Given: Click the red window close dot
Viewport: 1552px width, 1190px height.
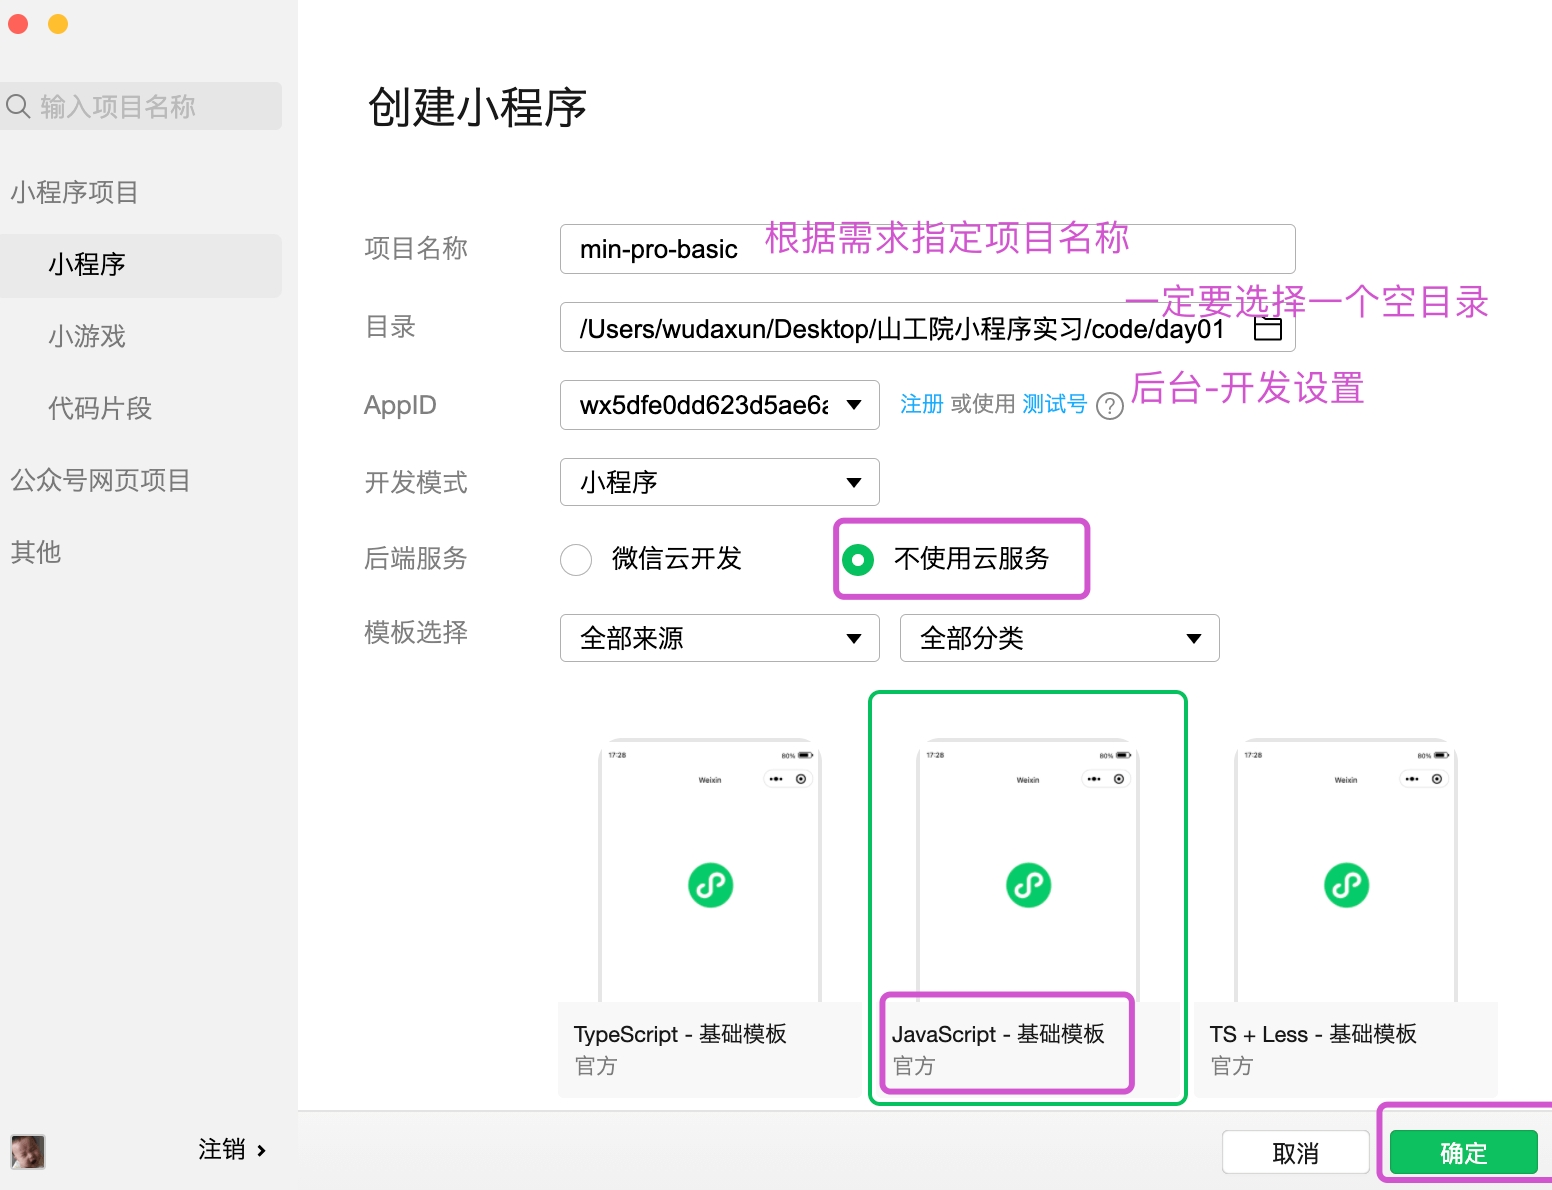Looking at the screenshot, I should coord(18,24).
